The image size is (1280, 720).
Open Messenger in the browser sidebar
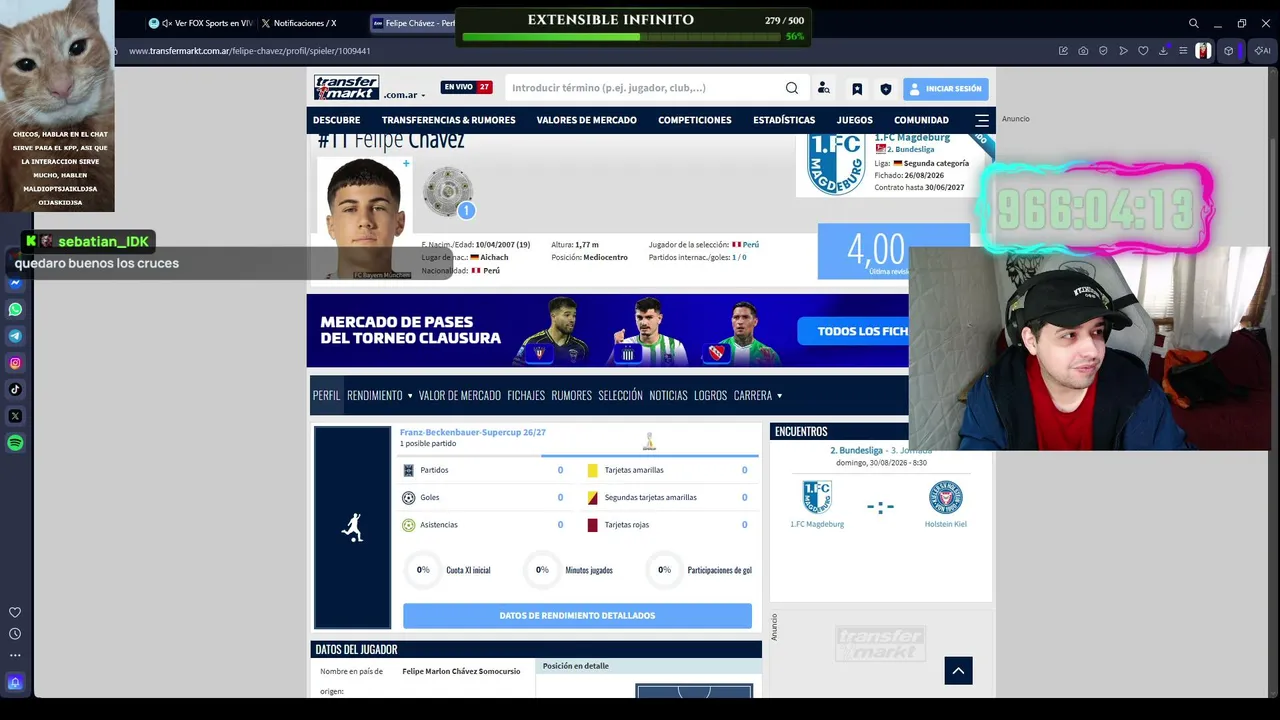[15, 283]
